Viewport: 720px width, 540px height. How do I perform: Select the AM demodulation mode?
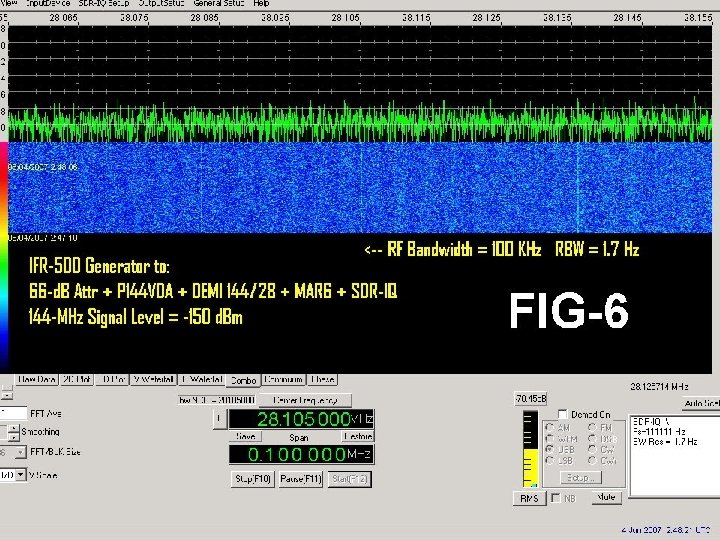point(550,428)
